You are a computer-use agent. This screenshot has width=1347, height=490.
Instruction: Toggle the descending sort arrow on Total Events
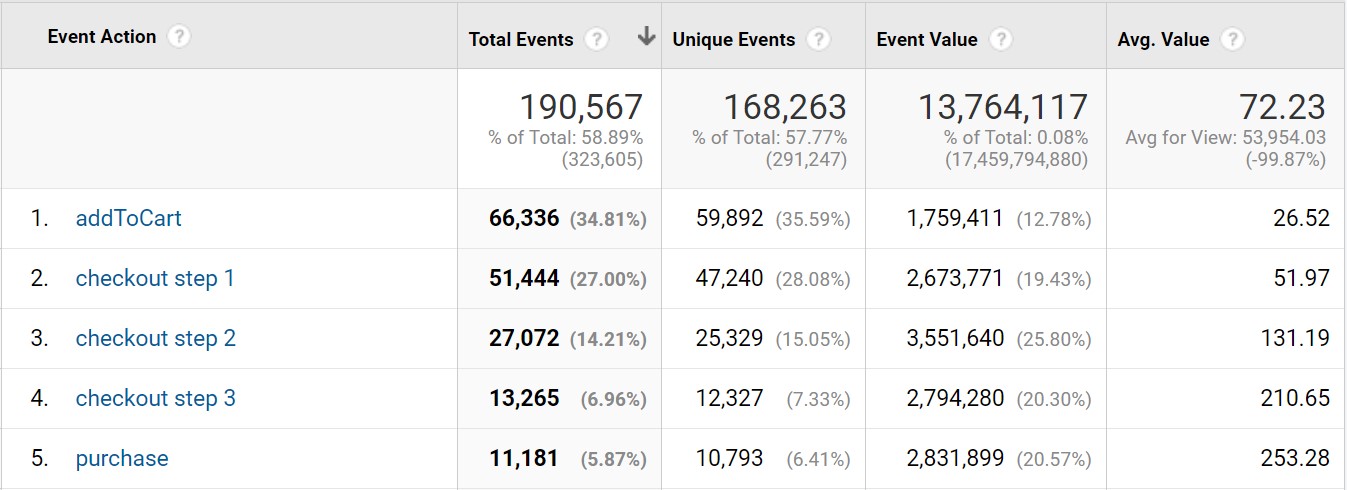coord(646,37)
